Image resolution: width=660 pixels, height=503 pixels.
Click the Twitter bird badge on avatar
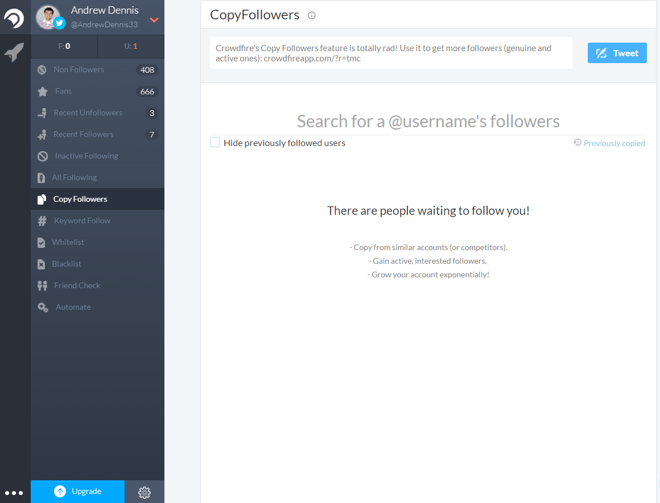[x=60, y=24]
